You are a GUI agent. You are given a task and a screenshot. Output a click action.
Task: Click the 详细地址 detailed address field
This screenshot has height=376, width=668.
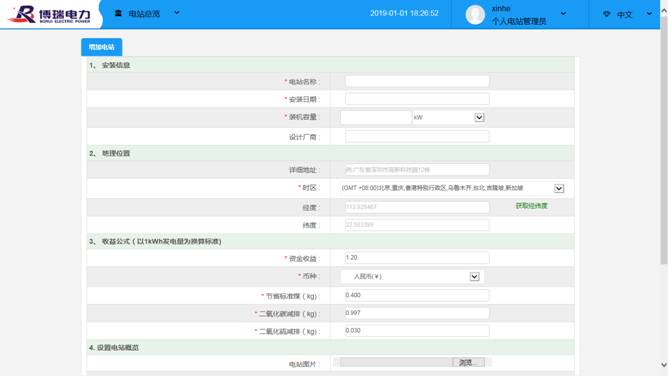click(417, 169)
